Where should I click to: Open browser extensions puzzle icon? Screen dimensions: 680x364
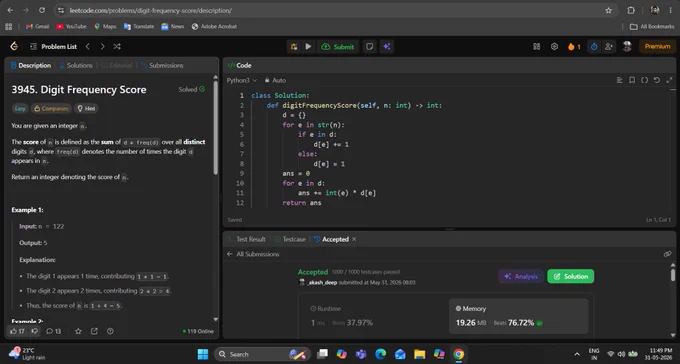631,10
